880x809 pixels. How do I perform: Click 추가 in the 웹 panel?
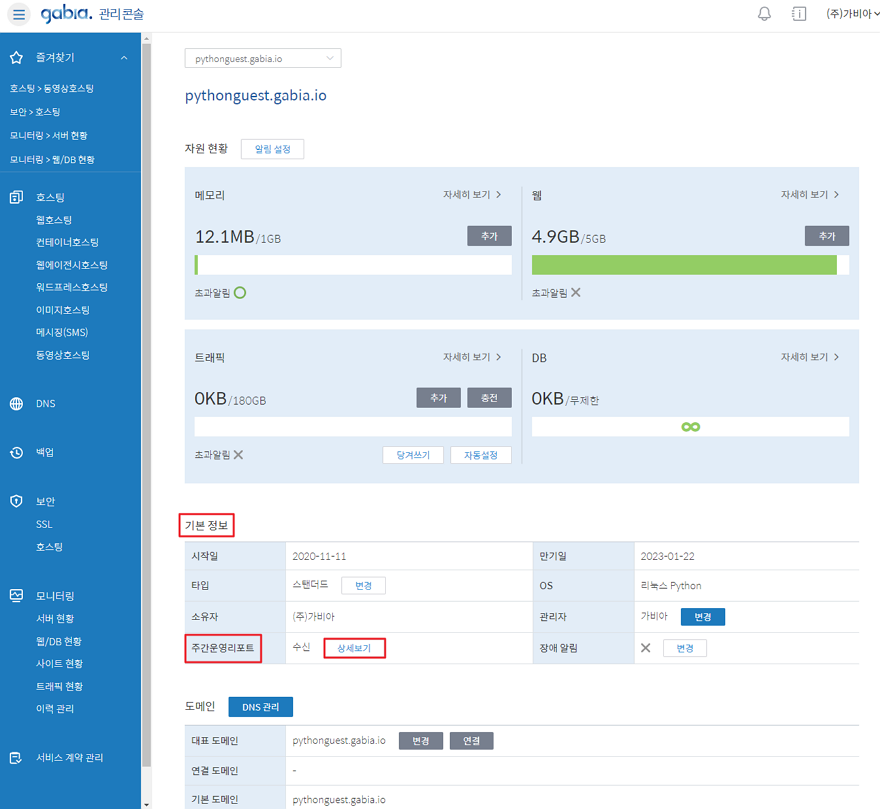pos(827,236)
